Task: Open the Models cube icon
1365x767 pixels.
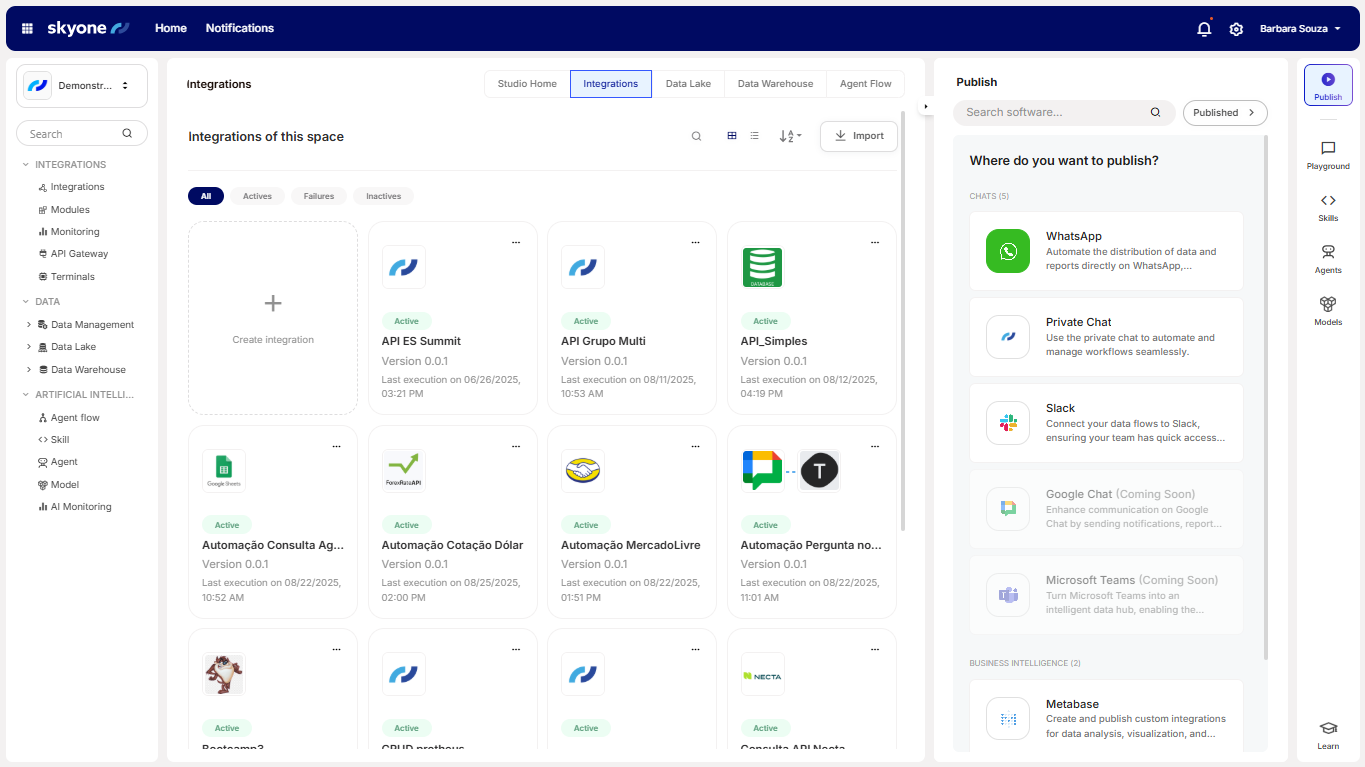Action: pyautogui.click(x=1328, y=310)
